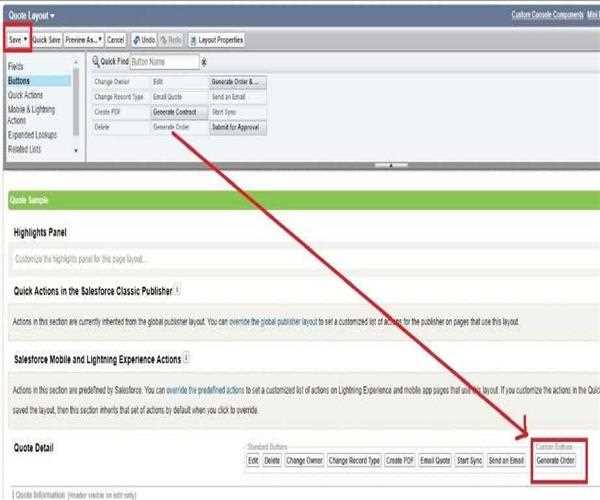The image size is (600, 500).
Task: Select Start Sync in the palette
Action: pos(238,112)
